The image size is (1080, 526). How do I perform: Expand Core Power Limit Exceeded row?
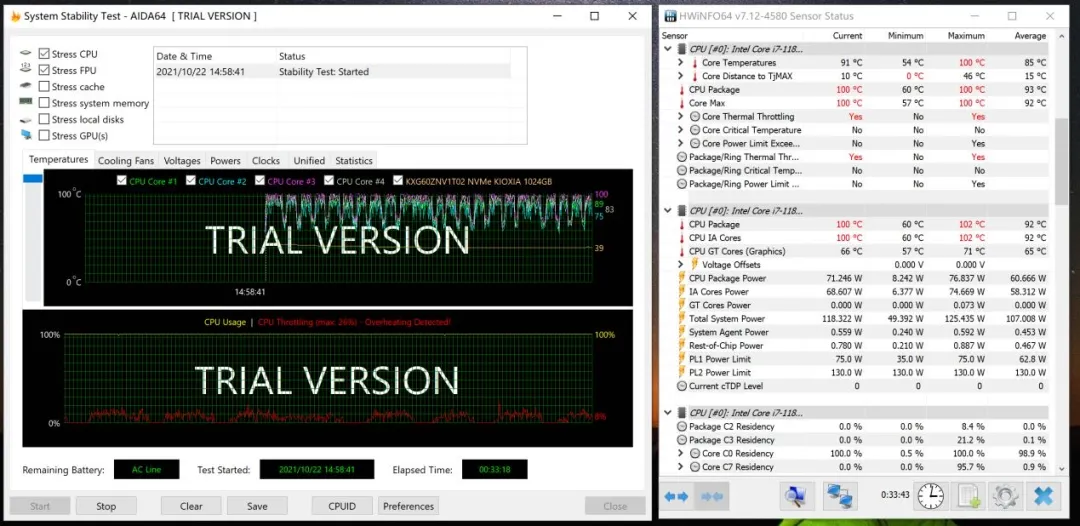pos(681,143)
